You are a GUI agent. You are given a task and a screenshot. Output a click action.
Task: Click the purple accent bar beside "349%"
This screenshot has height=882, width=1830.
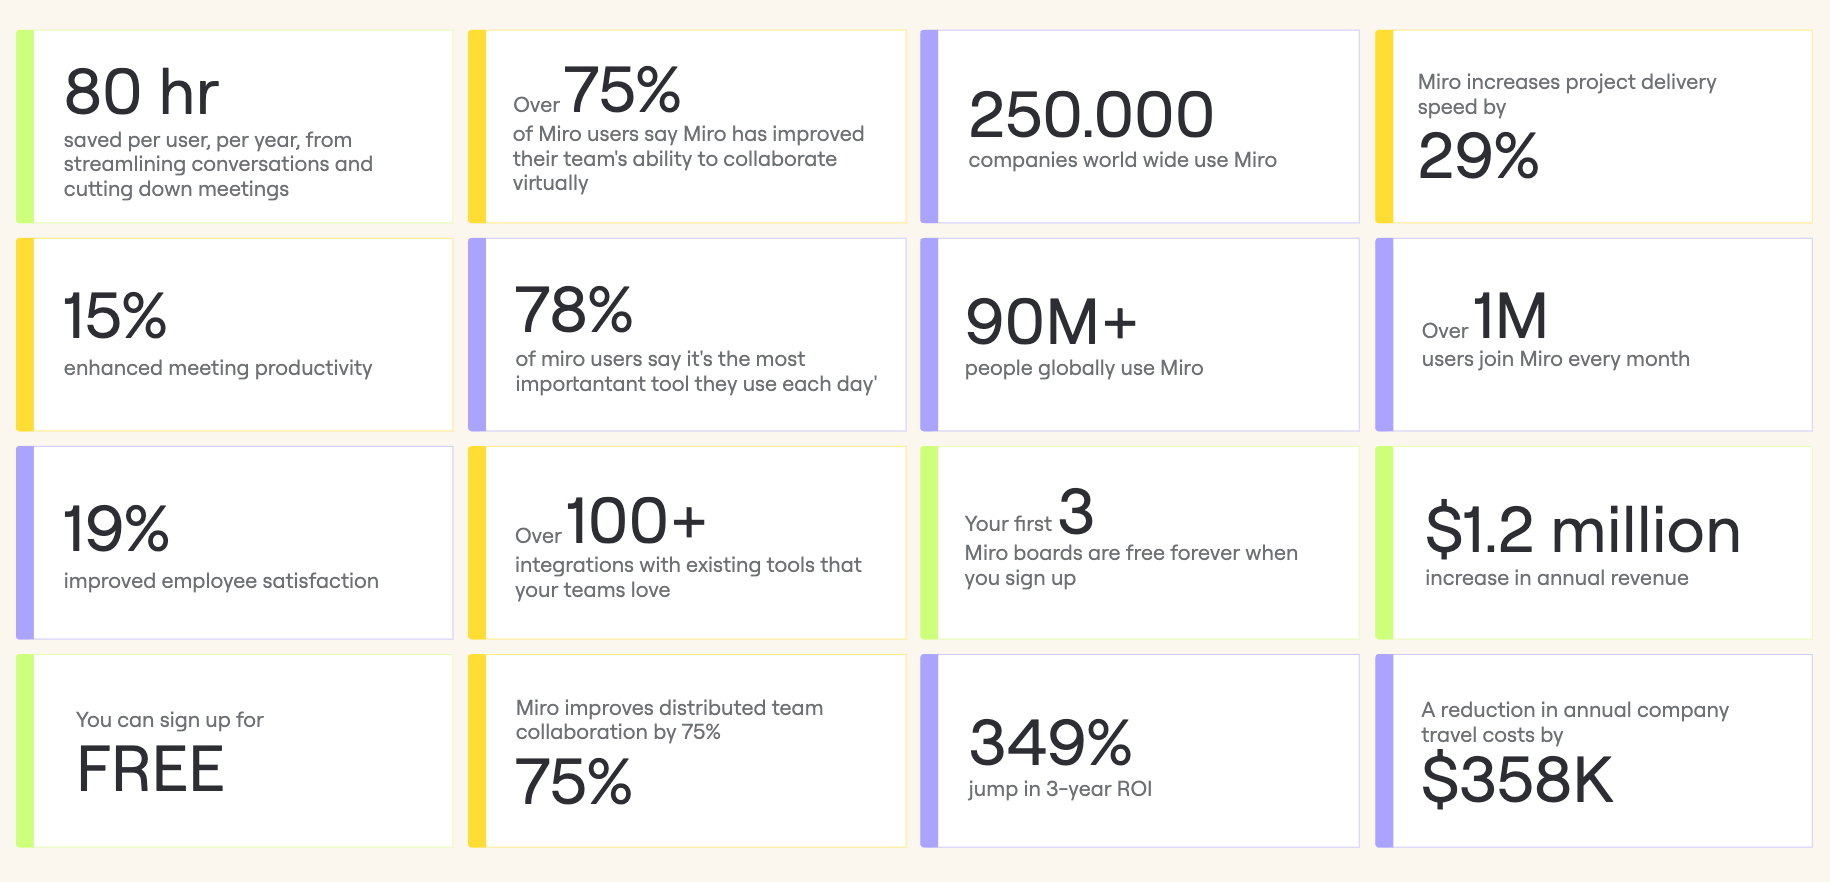coord(929,751)
